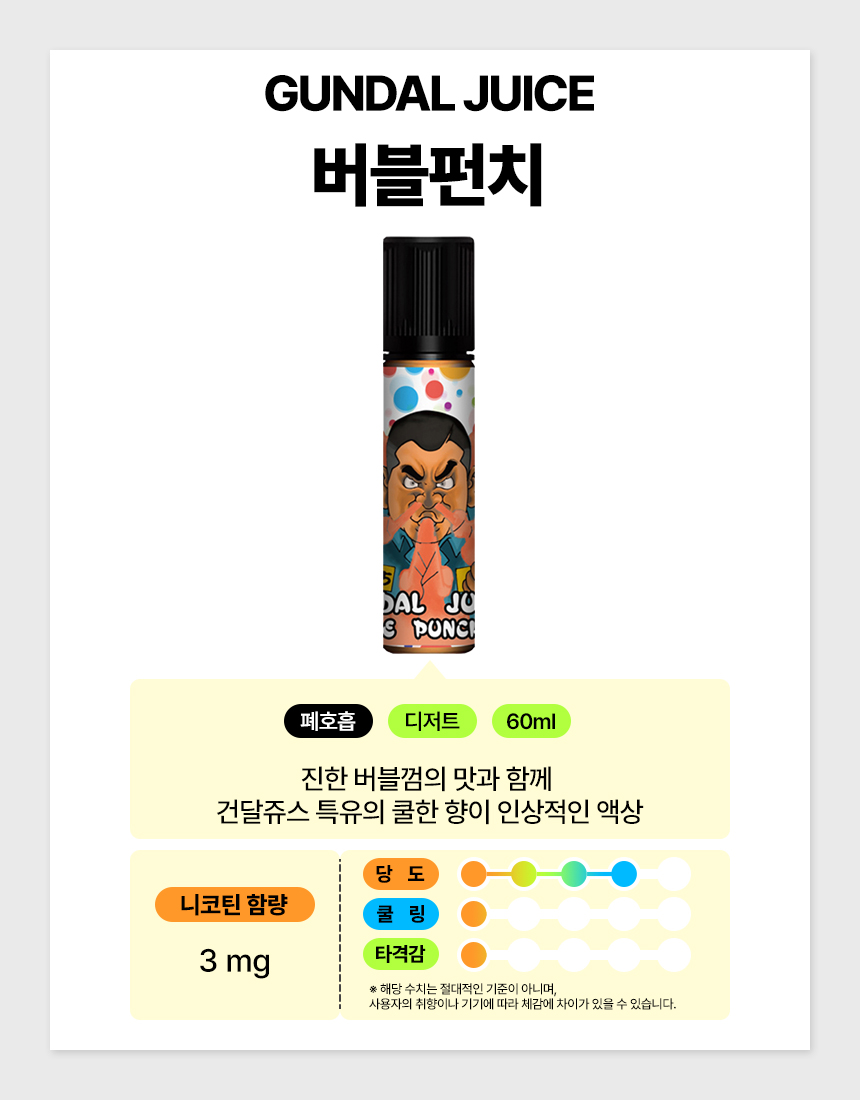Click the first orange dot on 당도 scale
Viewport: 860px width, 1100px height.
click(473, 874)
